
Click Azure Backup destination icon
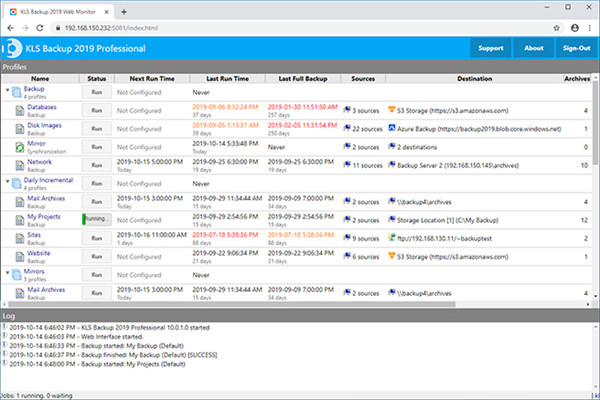point(391,128)
